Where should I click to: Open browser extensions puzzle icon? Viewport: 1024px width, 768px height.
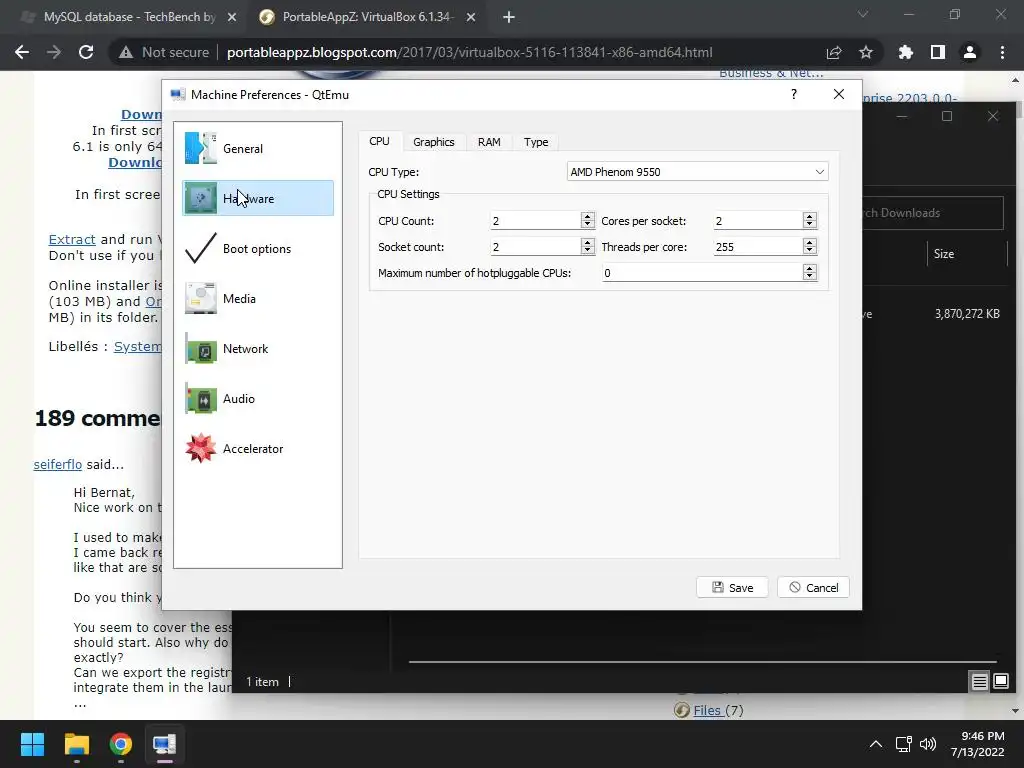point(905,52)
